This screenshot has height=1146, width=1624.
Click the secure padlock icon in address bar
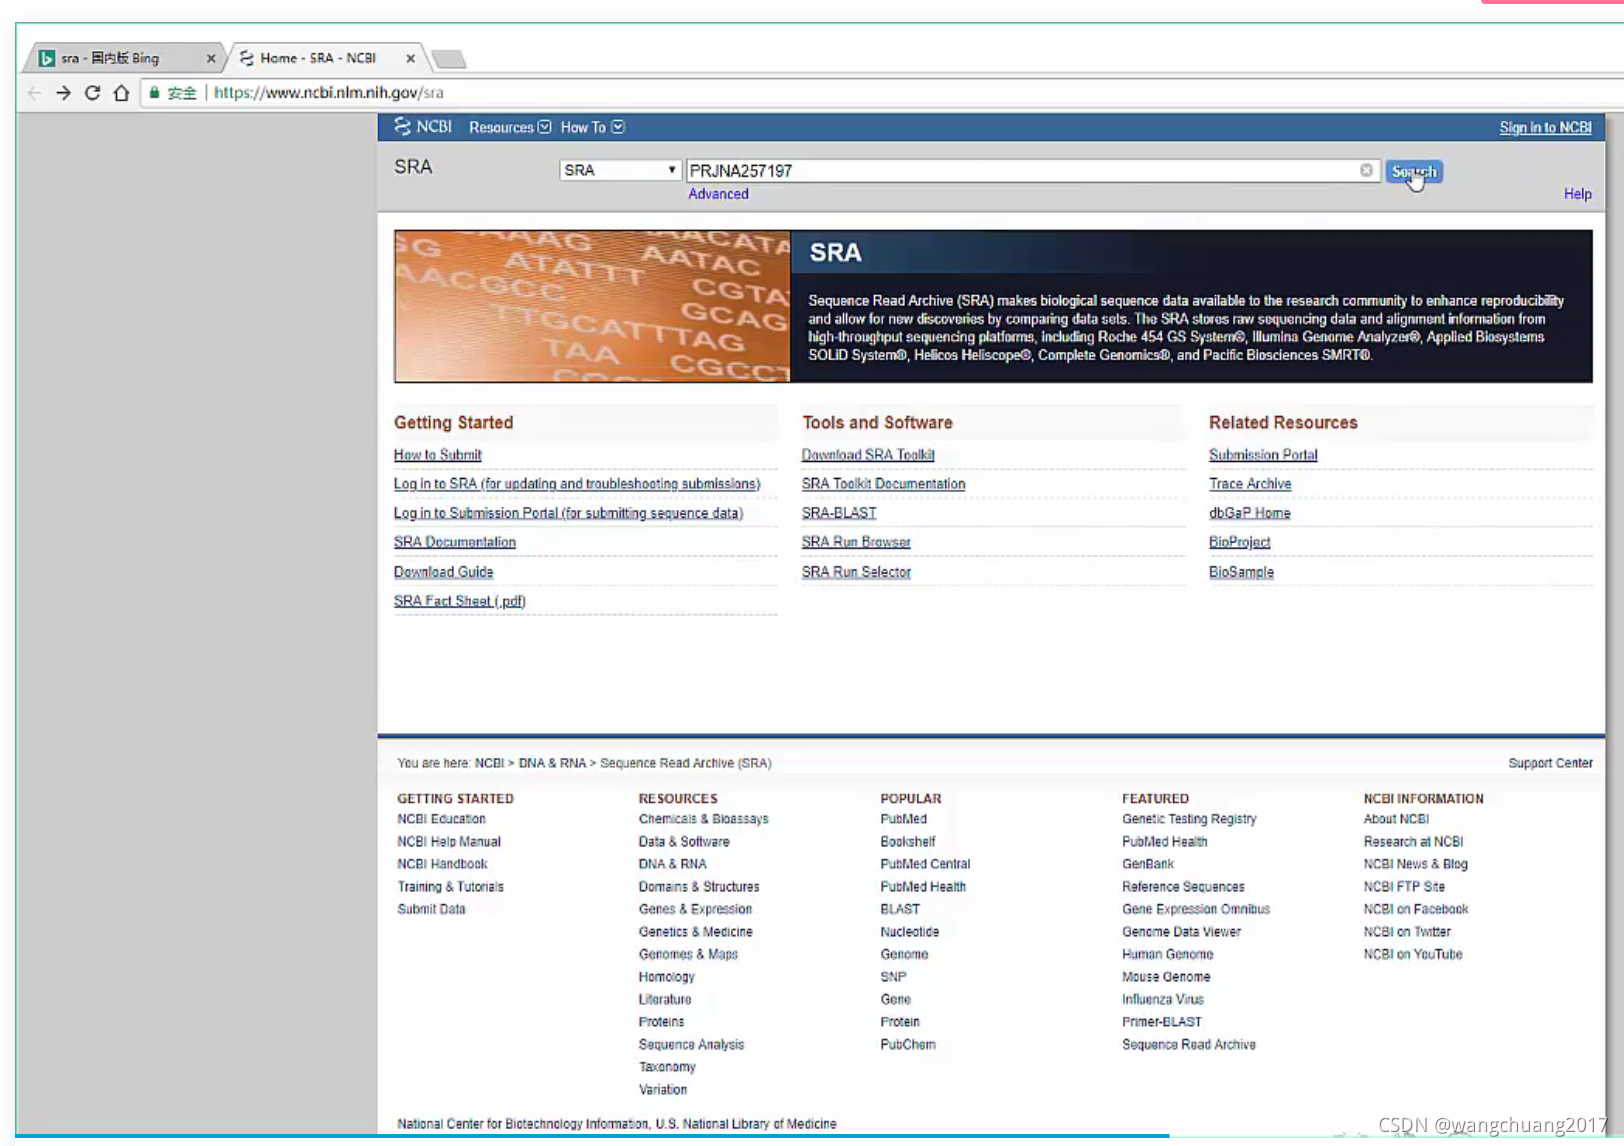tap(154, 93)
